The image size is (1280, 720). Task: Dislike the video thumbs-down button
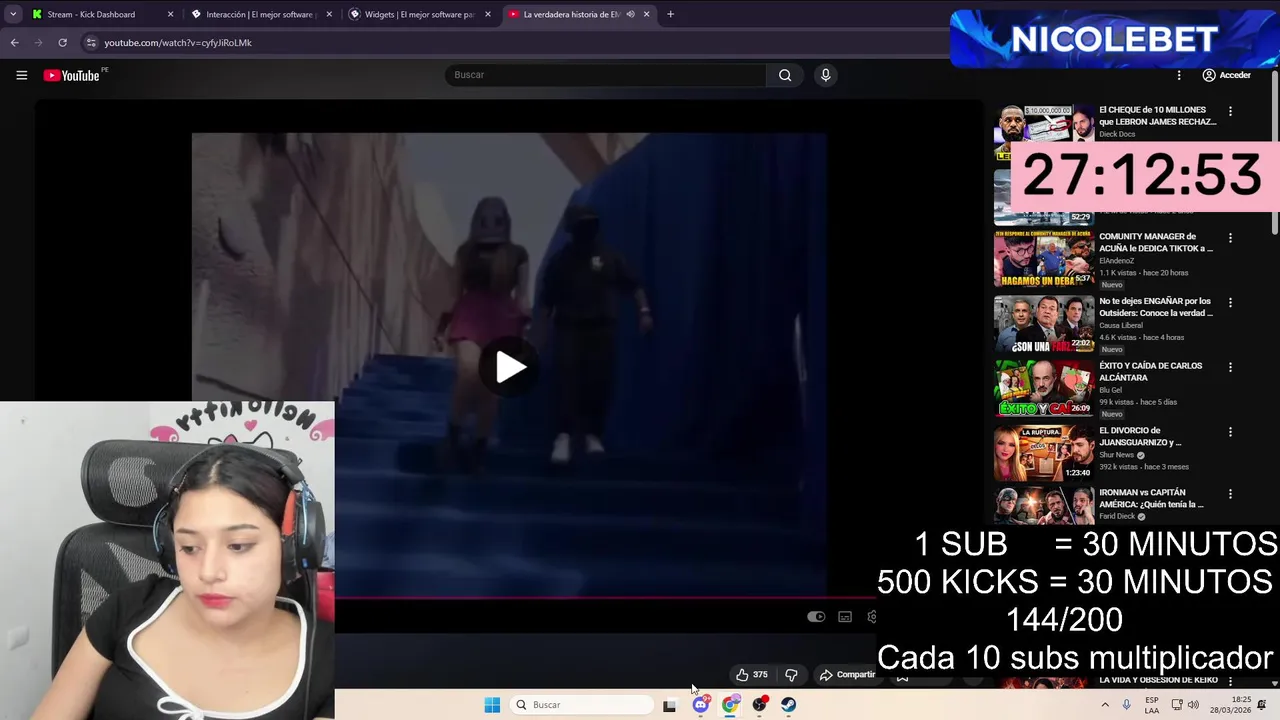click(791, 675)
